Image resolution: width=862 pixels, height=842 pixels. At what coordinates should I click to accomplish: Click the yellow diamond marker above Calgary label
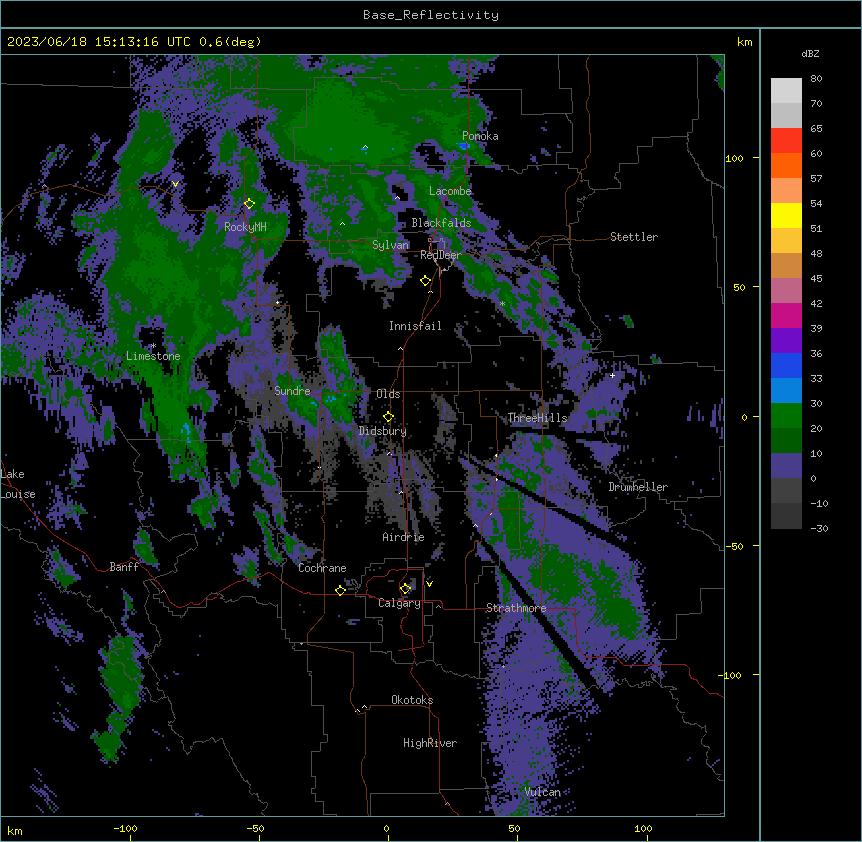(405, 588)
